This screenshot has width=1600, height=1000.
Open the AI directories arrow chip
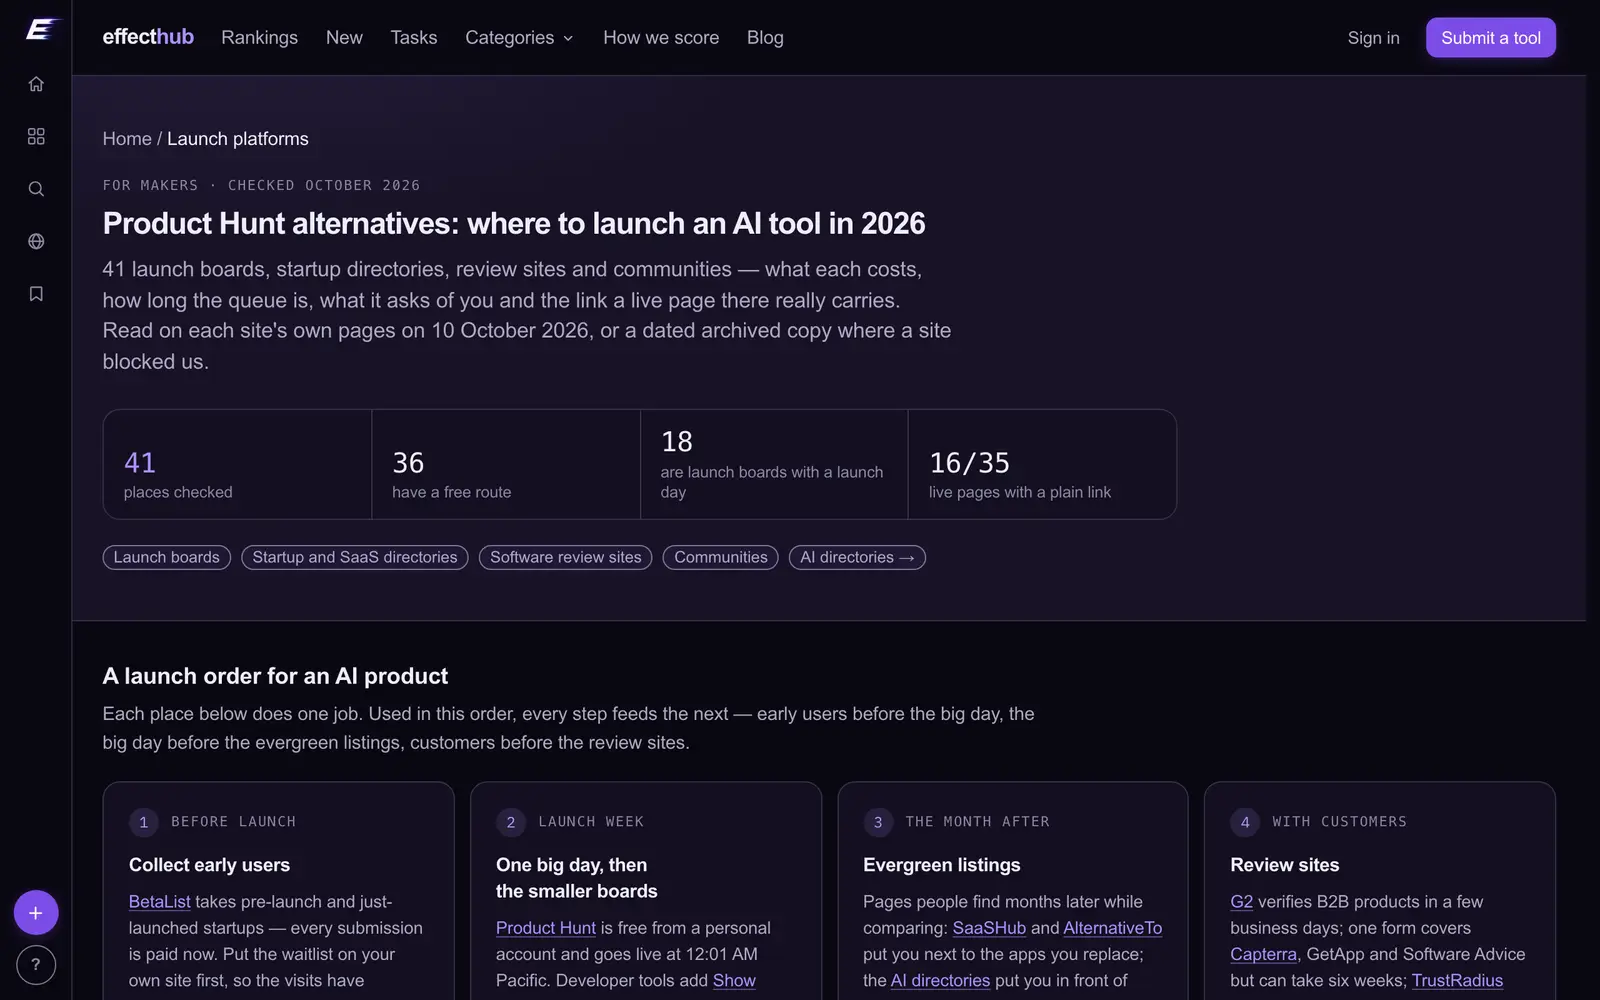(857, 557)
